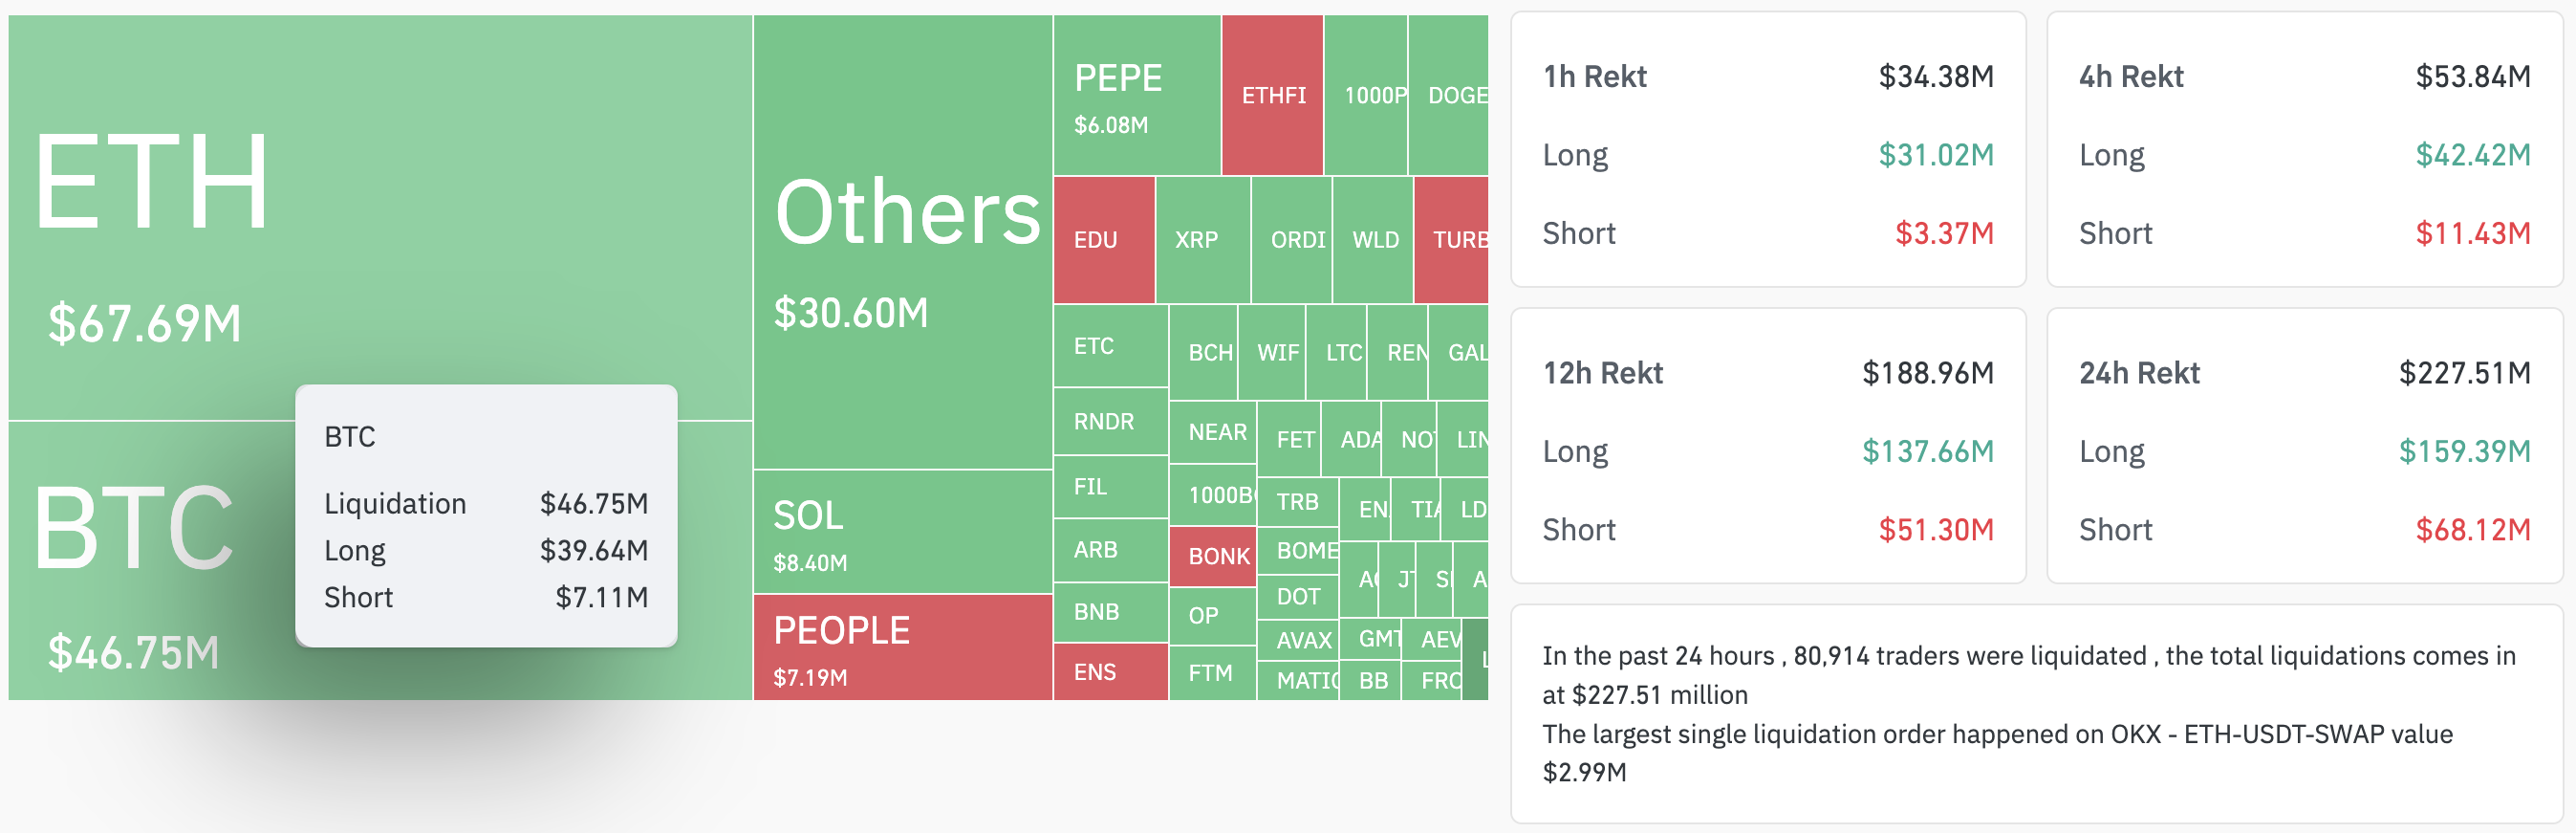Click the ETH liquidation tile
The image size is (2576, 833).
[x=380, y=217]
